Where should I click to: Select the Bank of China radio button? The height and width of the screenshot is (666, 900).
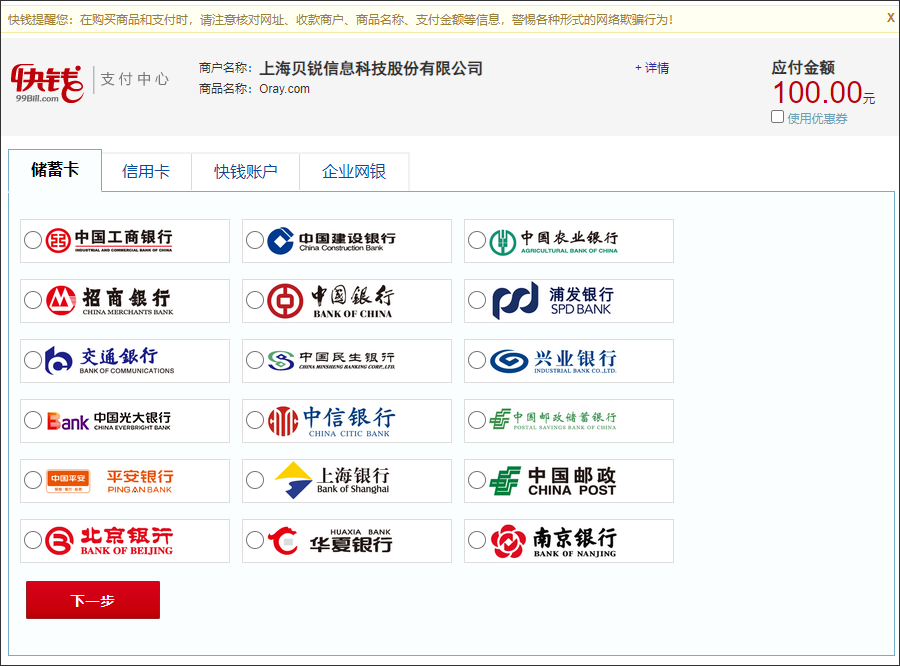click(x=255, y=300)
